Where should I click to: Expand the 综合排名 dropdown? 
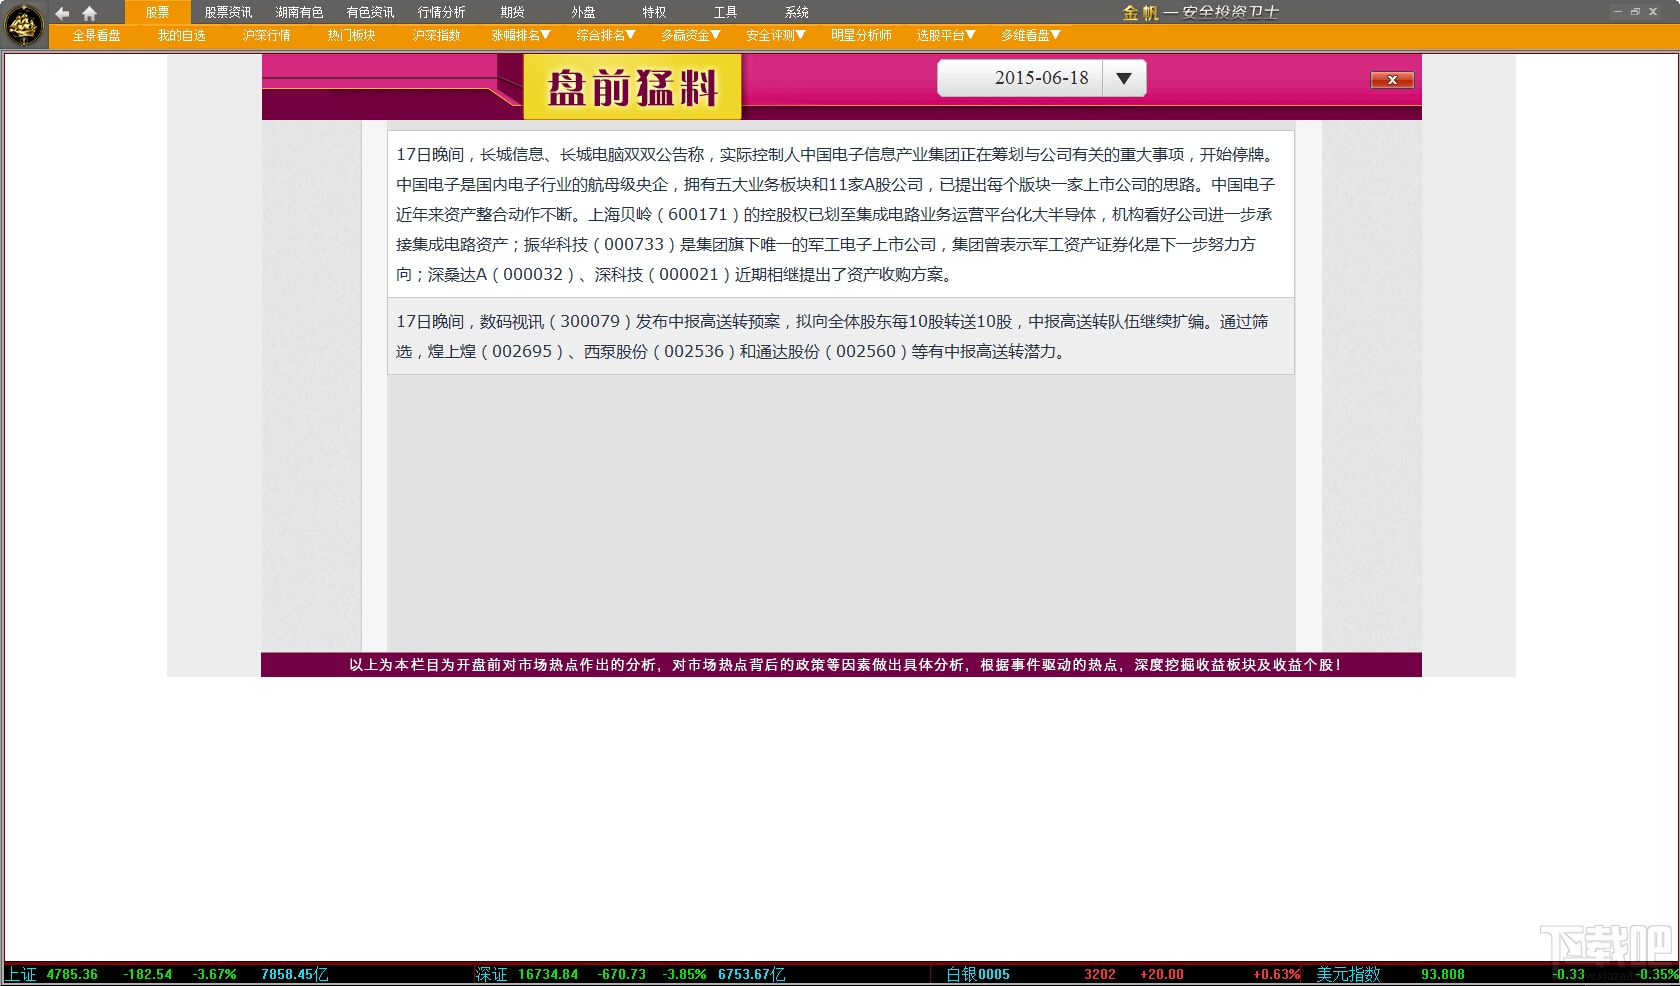coord(606,35)
